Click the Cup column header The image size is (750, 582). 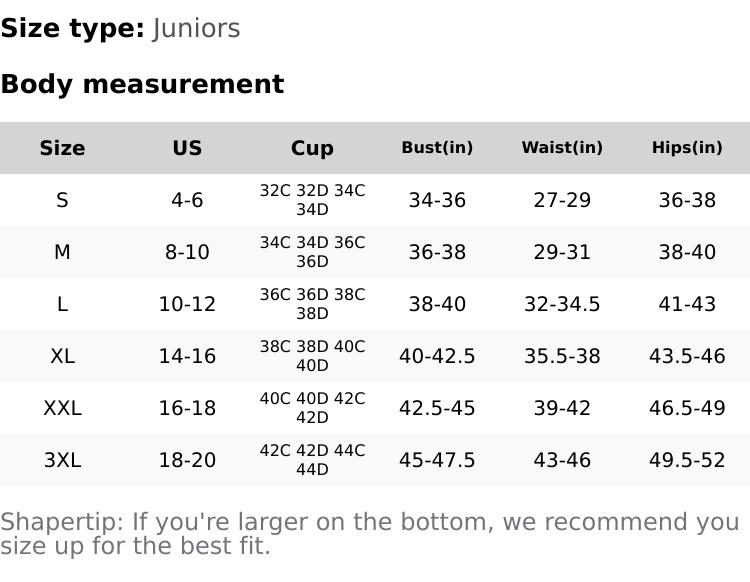312,148
